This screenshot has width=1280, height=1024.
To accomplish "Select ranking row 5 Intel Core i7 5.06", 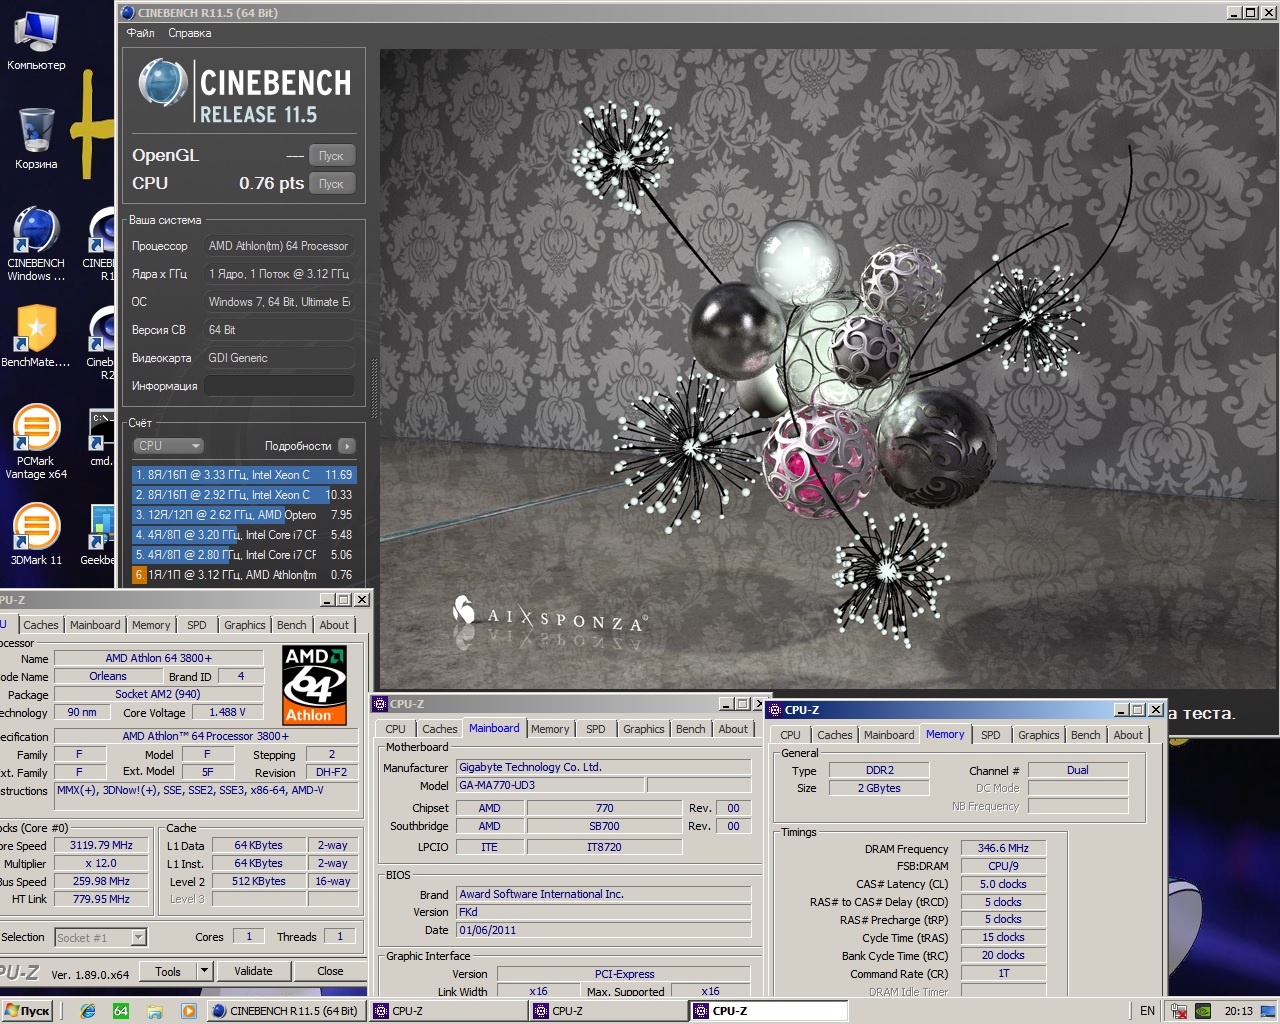I will [x=244, y=555].
